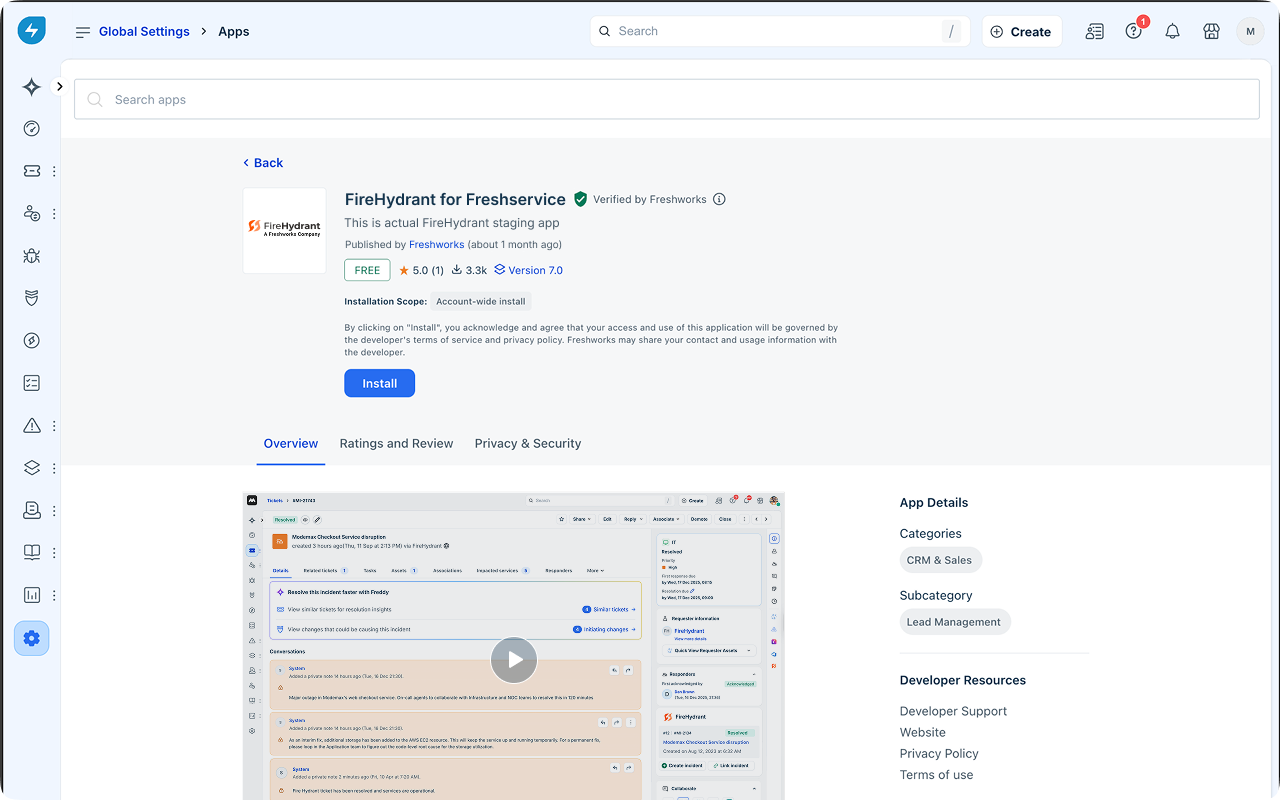Click the Install button
1280x800 pixels.
click(380, 383)
